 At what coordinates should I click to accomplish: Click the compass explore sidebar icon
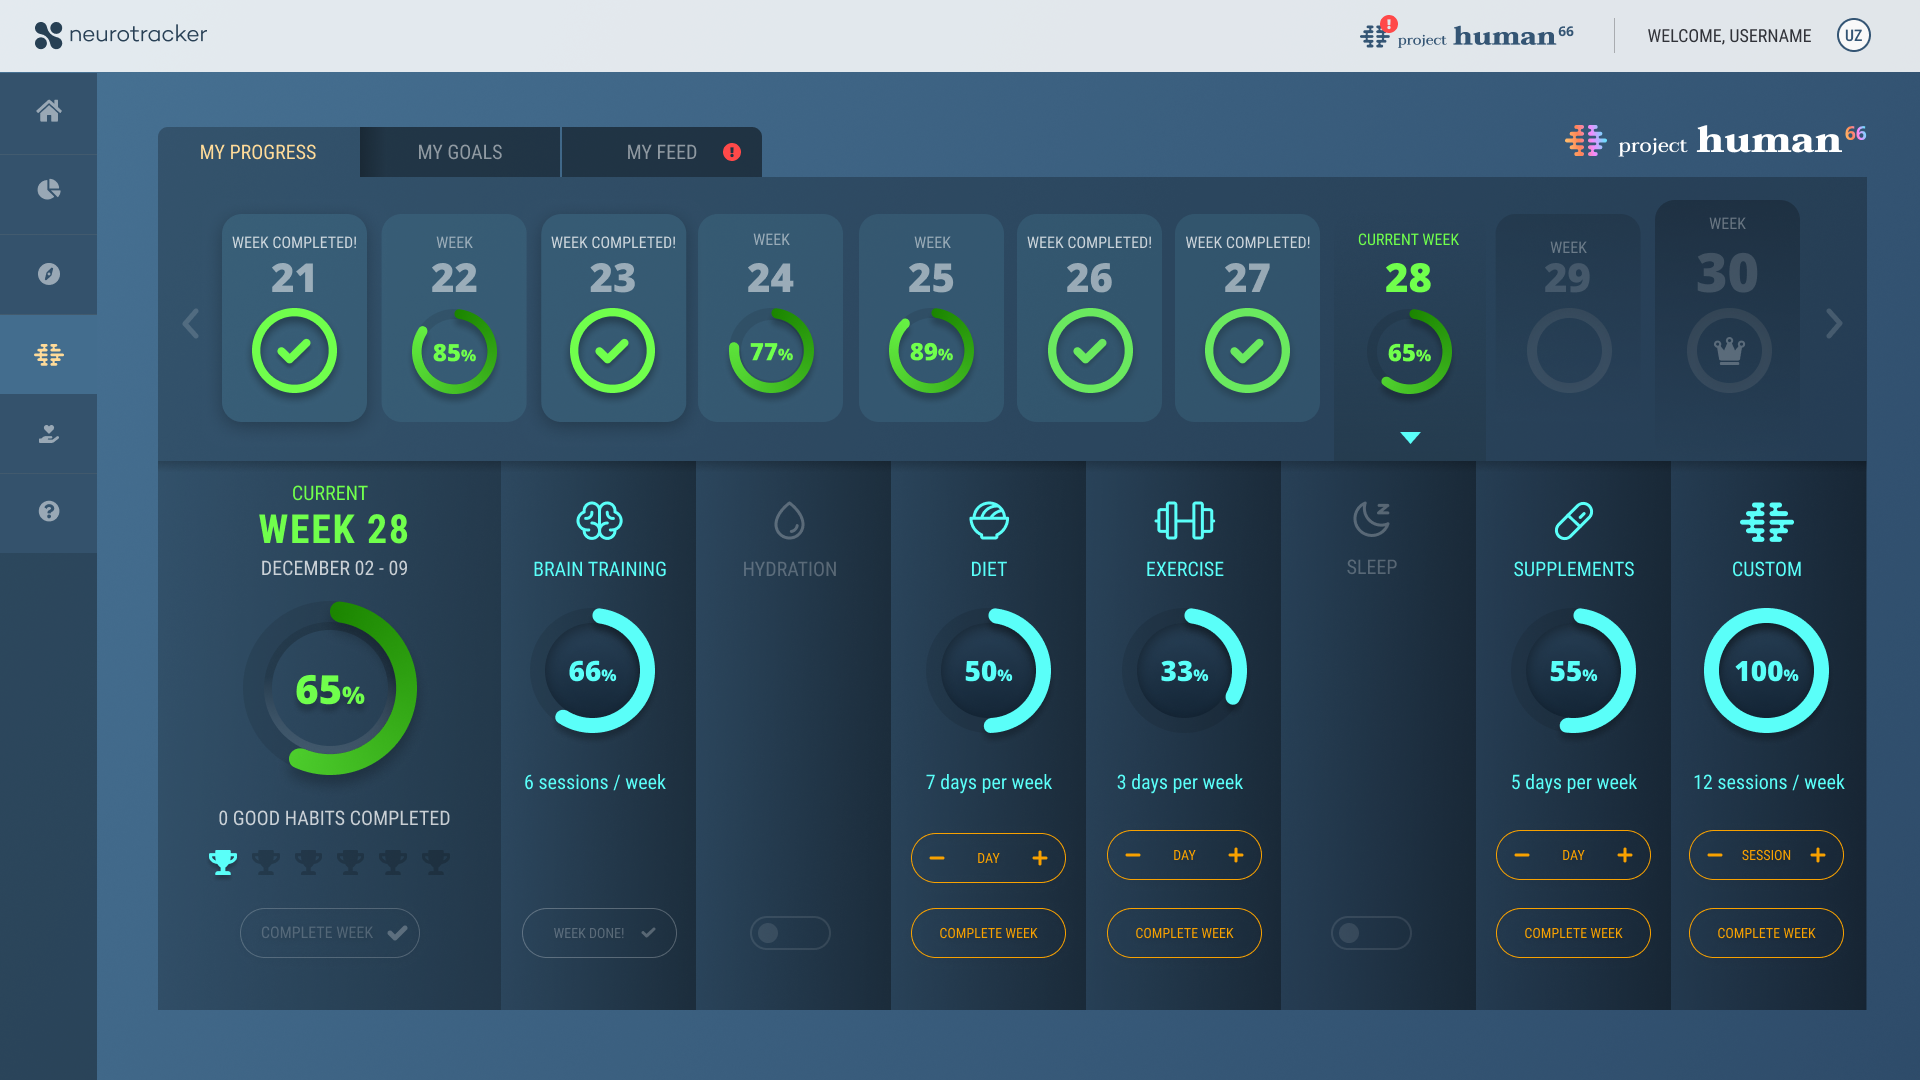coord(48,274)
